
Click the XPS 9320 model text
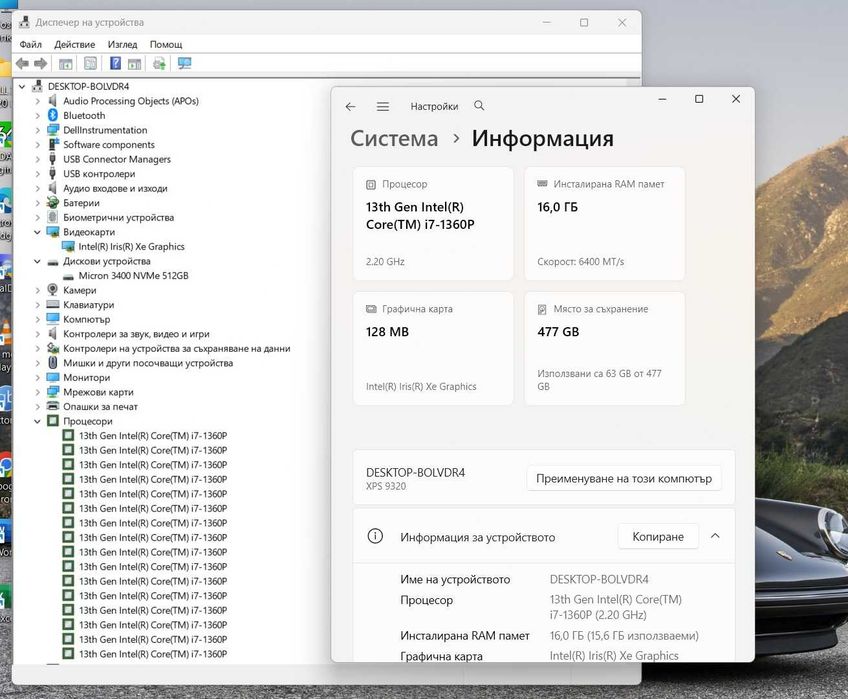(x=386, y=486)
